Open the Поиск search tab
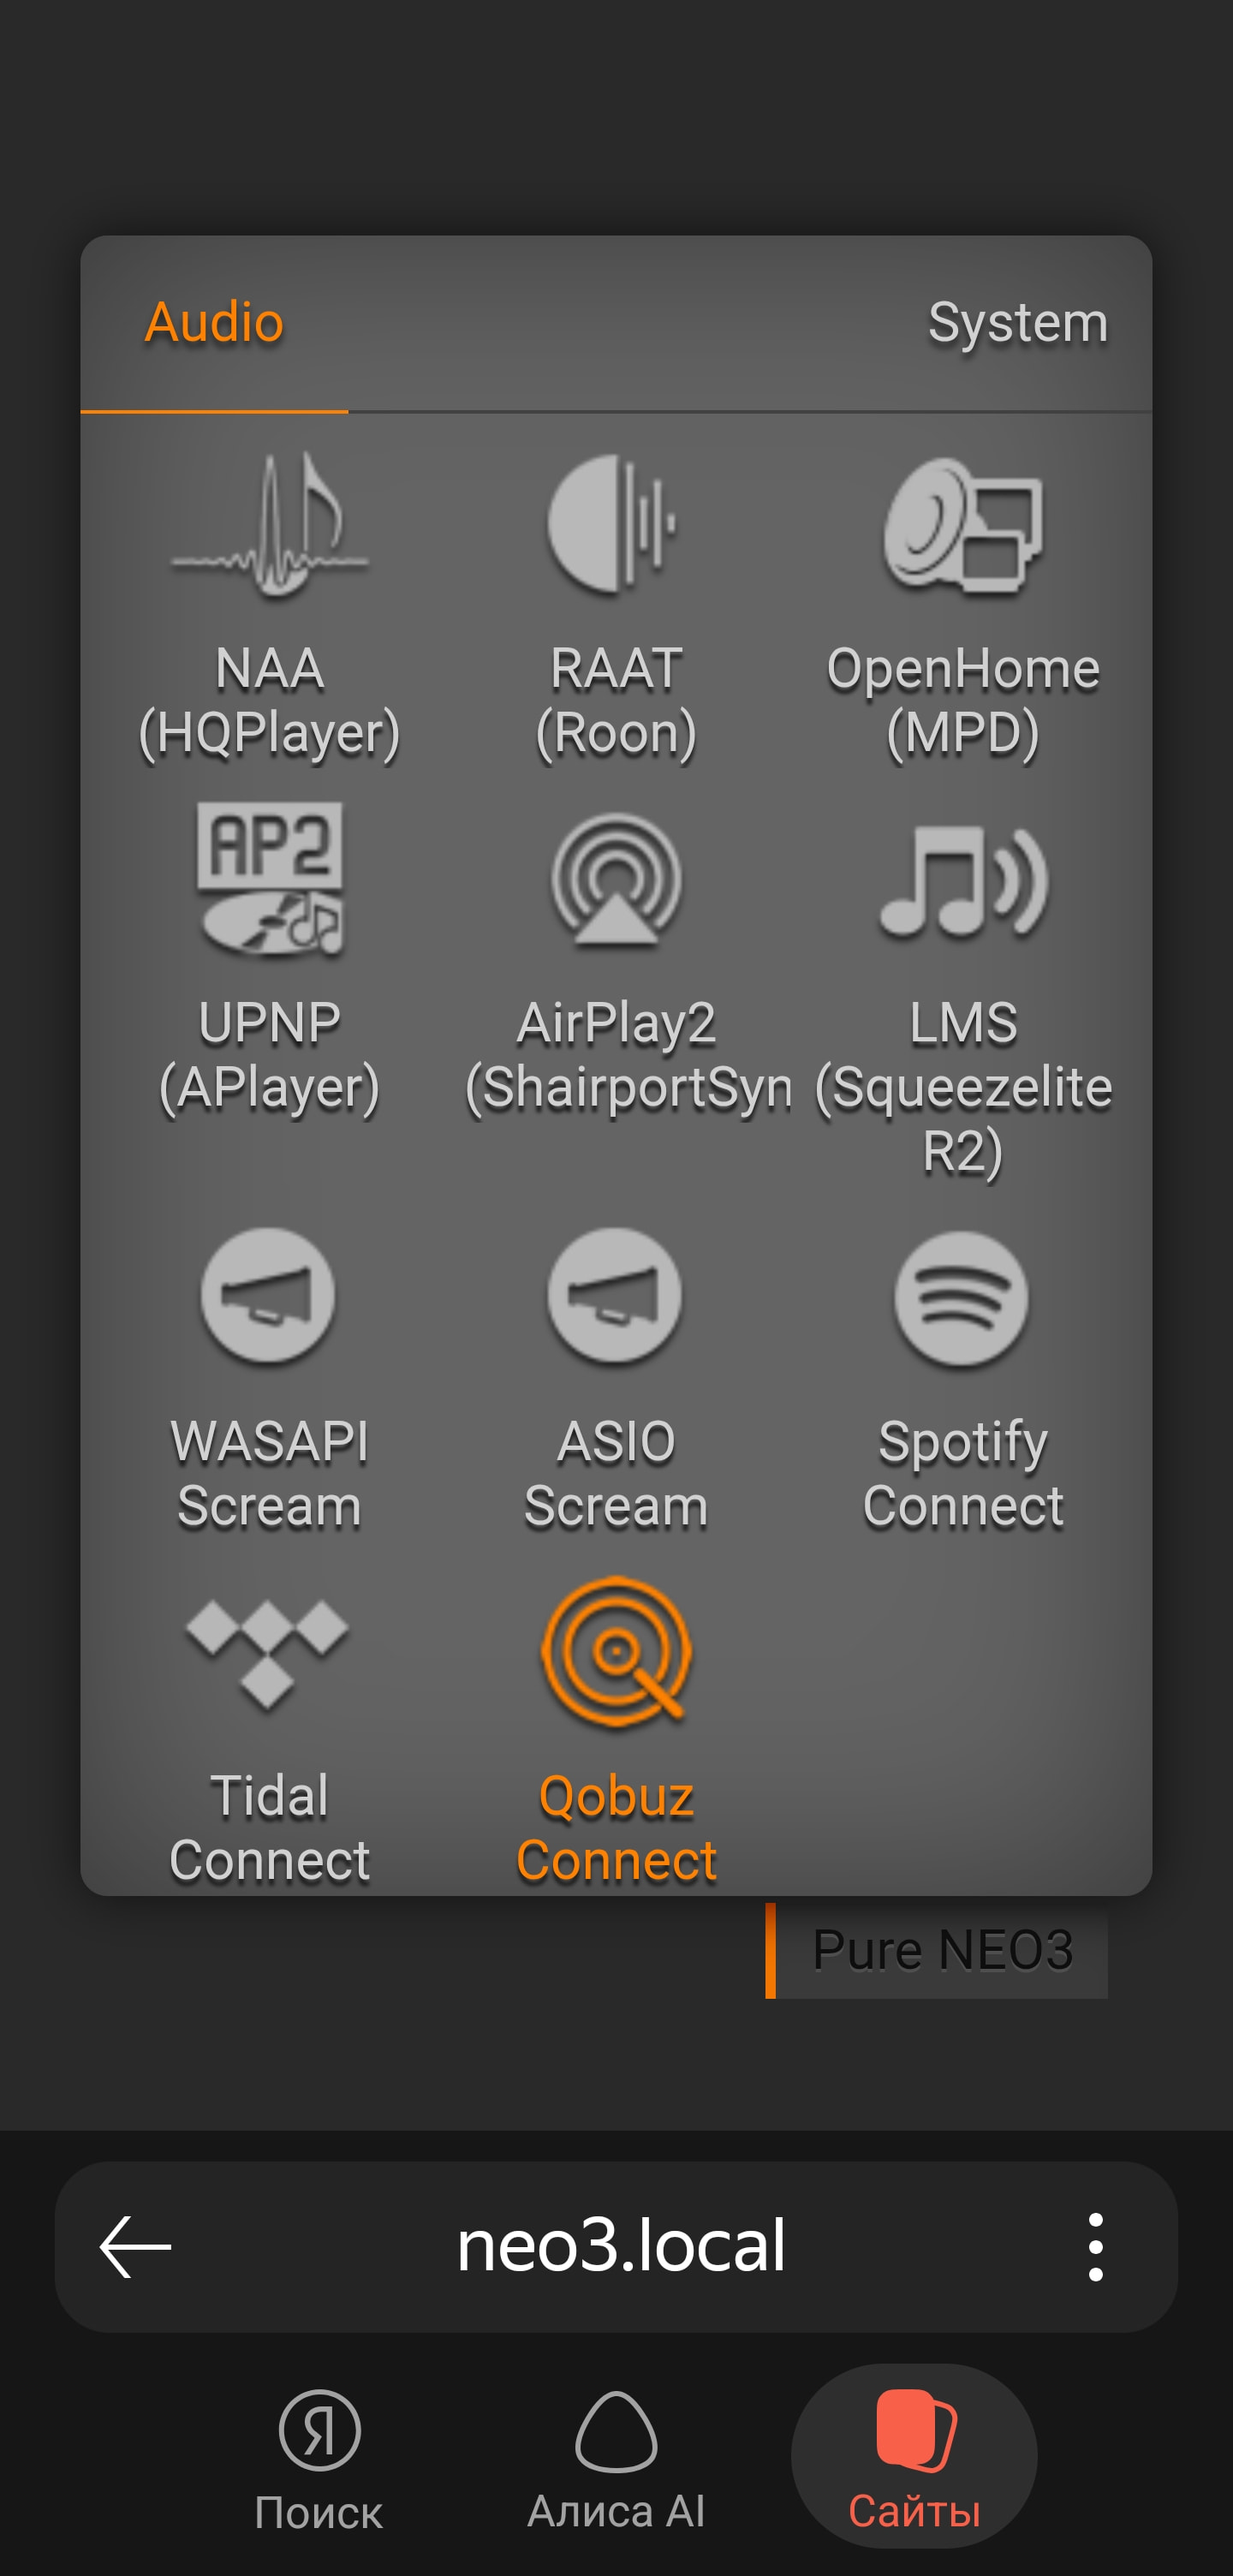Screen dimensions: 1233x2576 point(319,2457)
